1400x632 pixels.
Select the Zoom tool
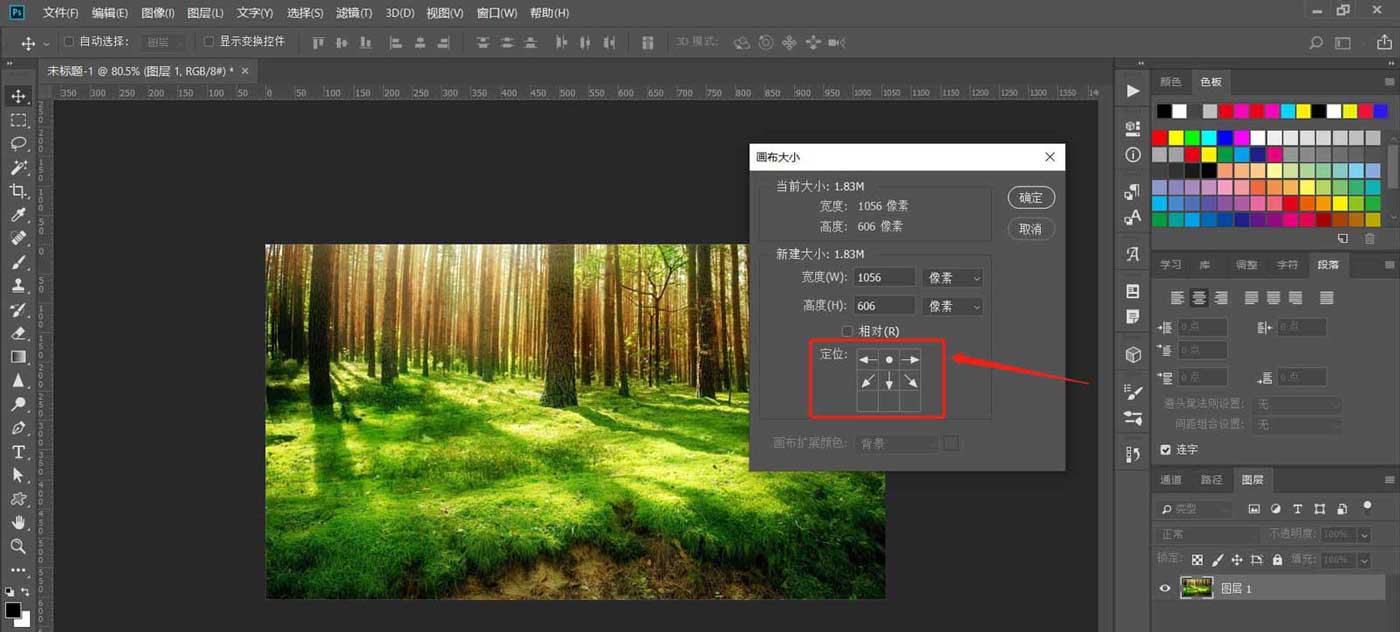(18, 546)
